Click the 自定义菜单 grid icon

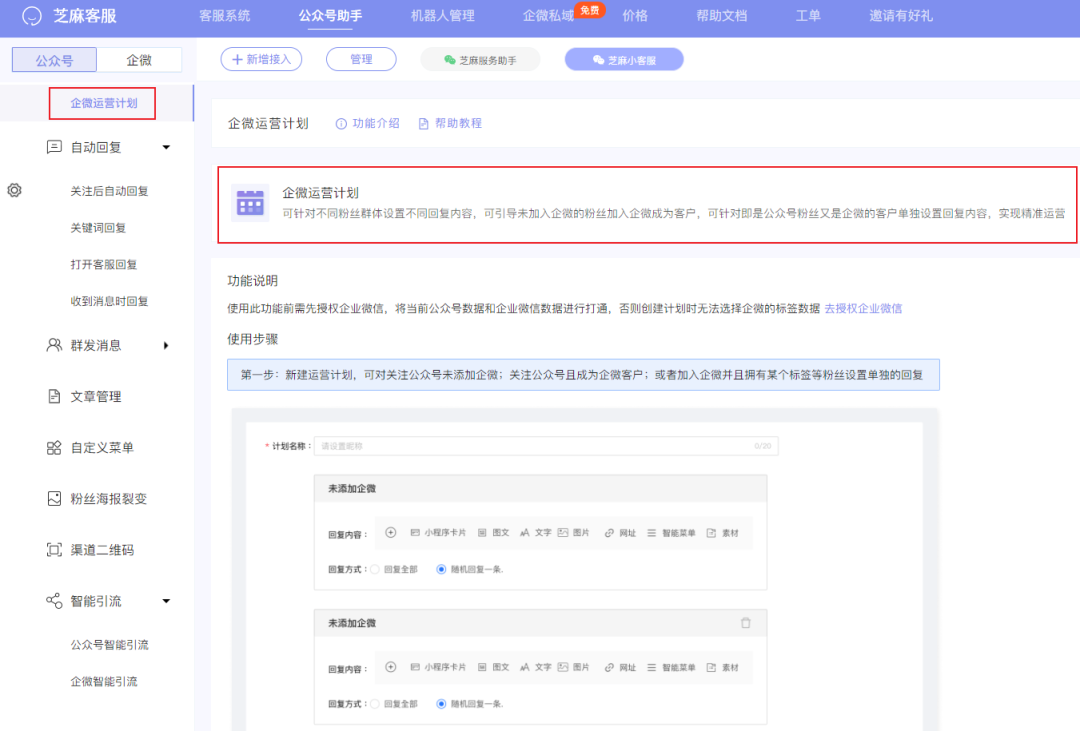[x=54, y=448]
